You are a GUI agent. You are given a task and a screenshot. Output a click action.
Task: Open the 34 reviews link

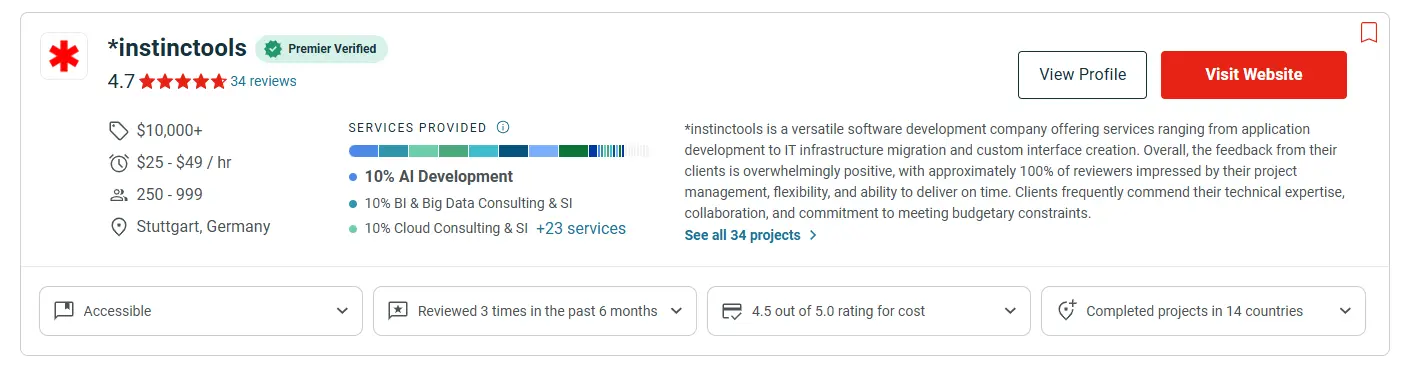click(263, 82)
